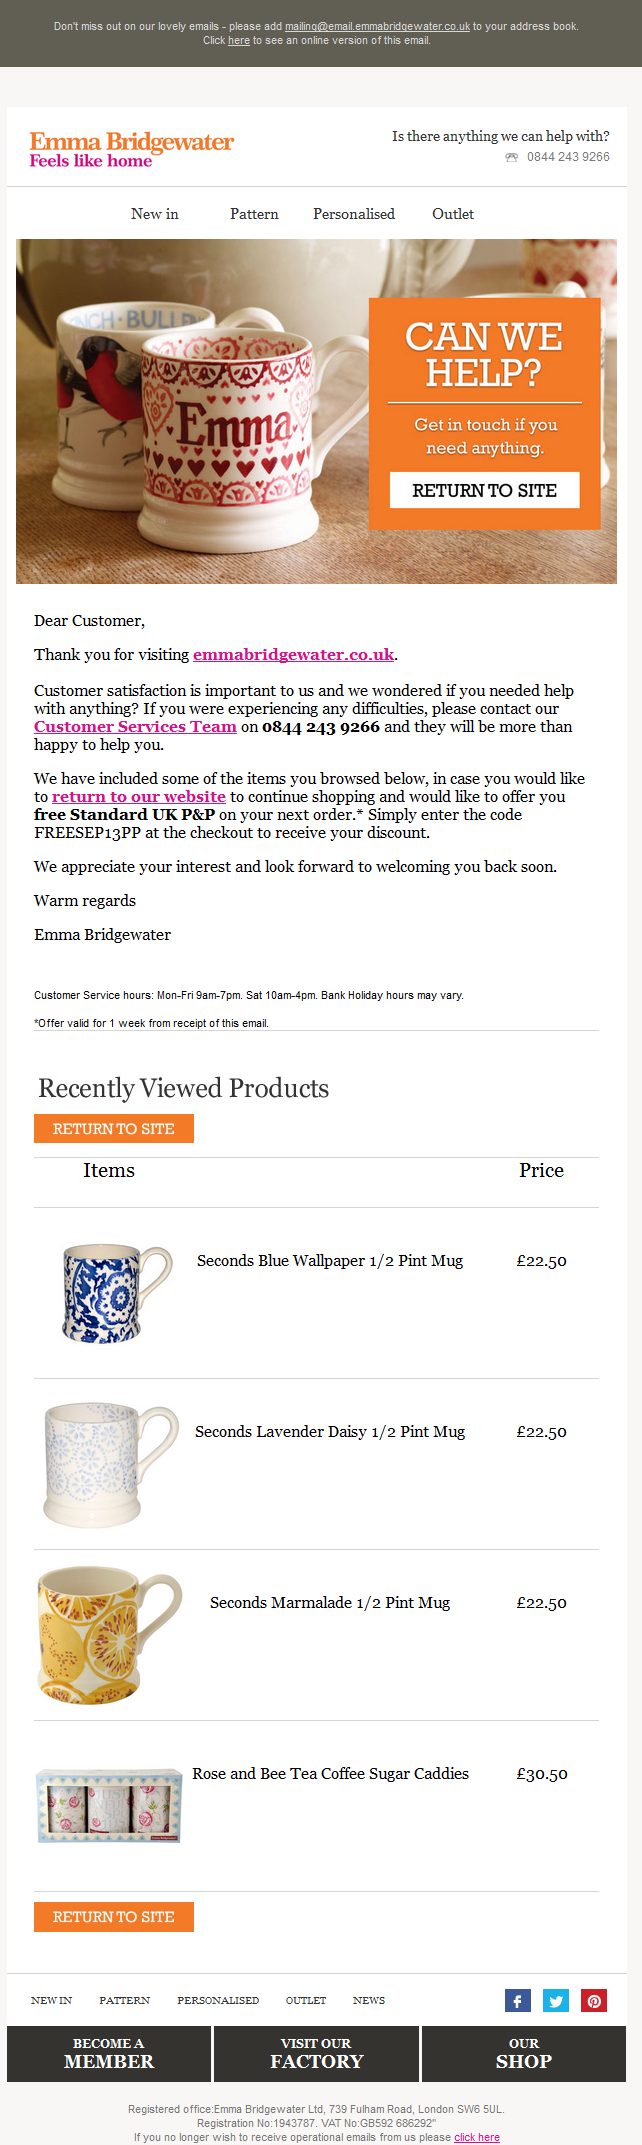
Task: Select New in from the top navigation
Action: point(155,214)
